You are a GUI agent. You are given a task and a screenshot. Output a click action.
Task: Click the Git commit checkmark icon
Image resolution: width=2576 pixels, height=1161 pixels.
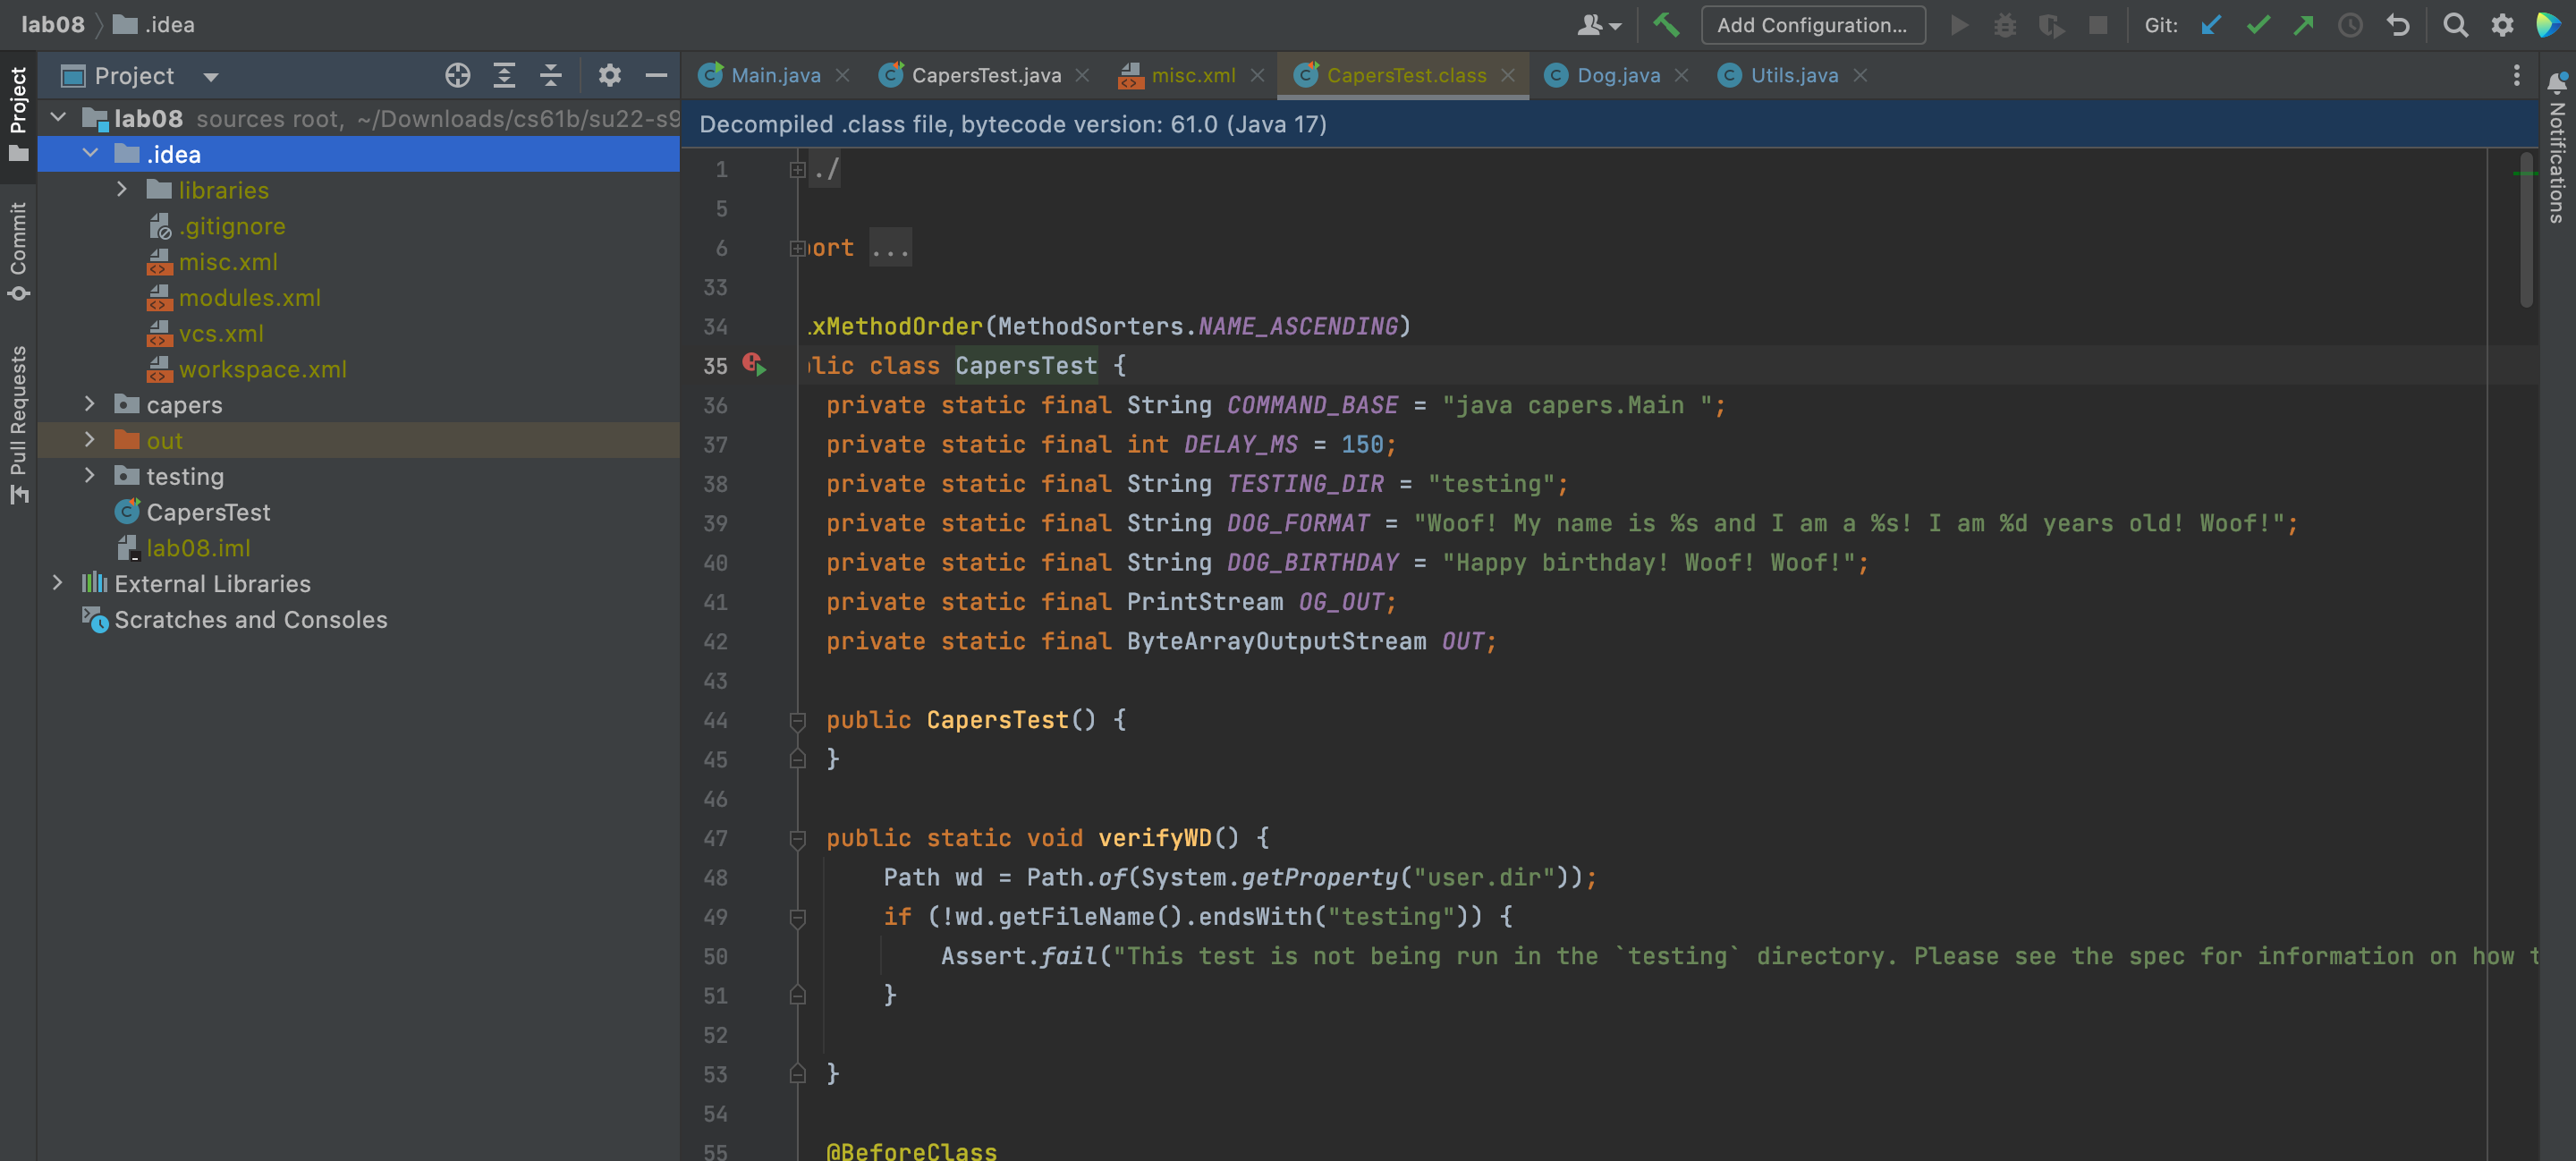click(x=2257, y=25)
